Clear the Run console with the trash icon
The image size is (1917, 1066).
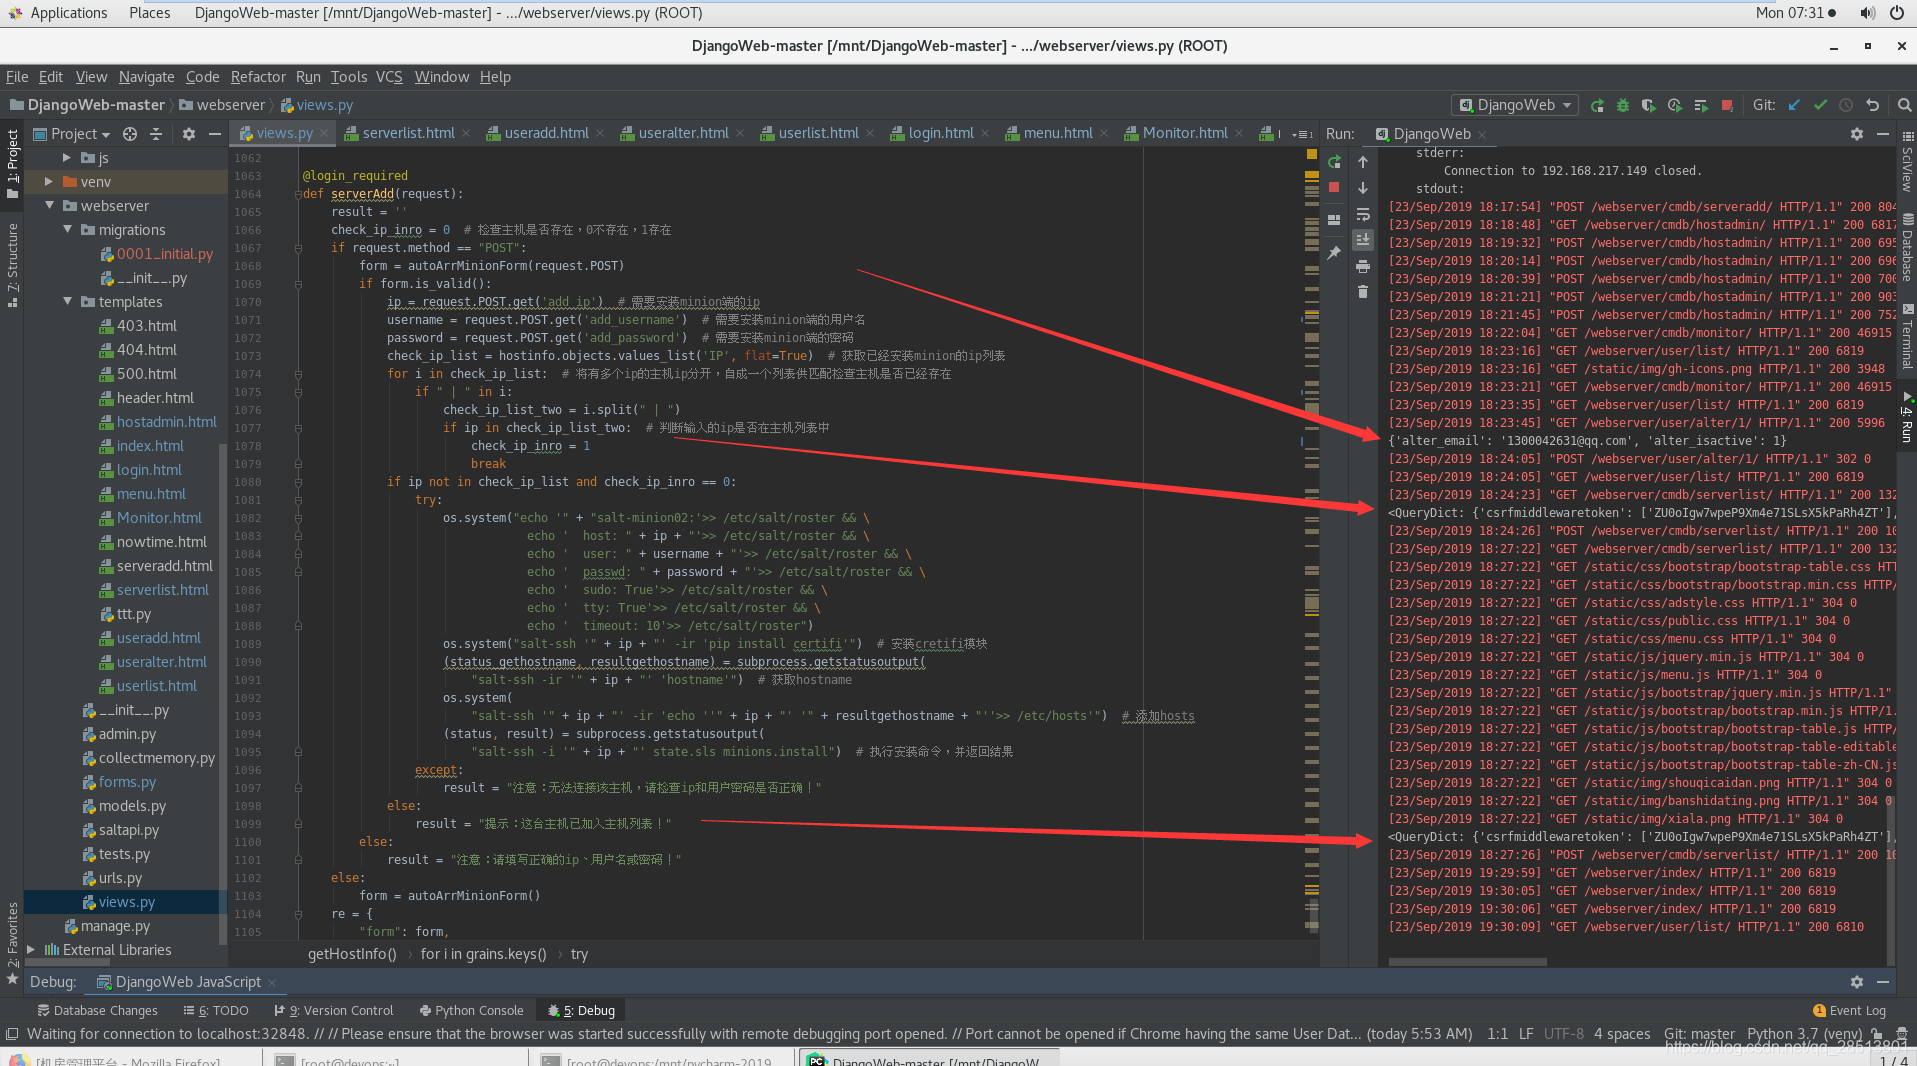pyautogui.click(x=1362, y=292)
